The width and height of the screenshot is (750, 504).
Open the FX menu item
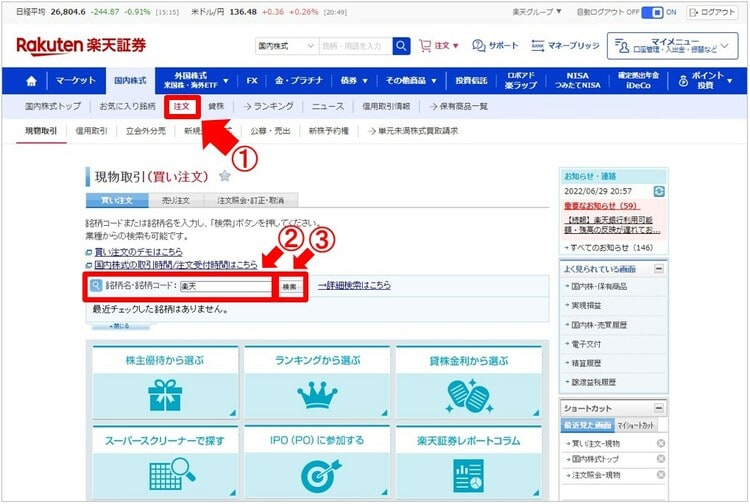click(x=252, y=80)
